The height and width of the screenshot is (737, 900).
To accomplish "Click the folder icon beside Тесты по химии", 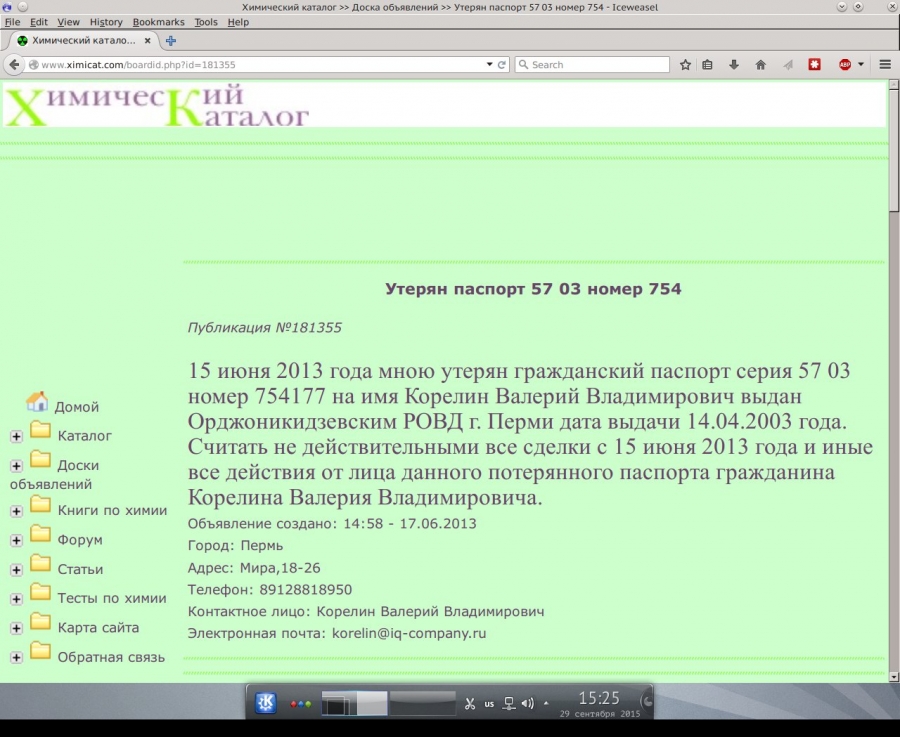I will point(40,592).
